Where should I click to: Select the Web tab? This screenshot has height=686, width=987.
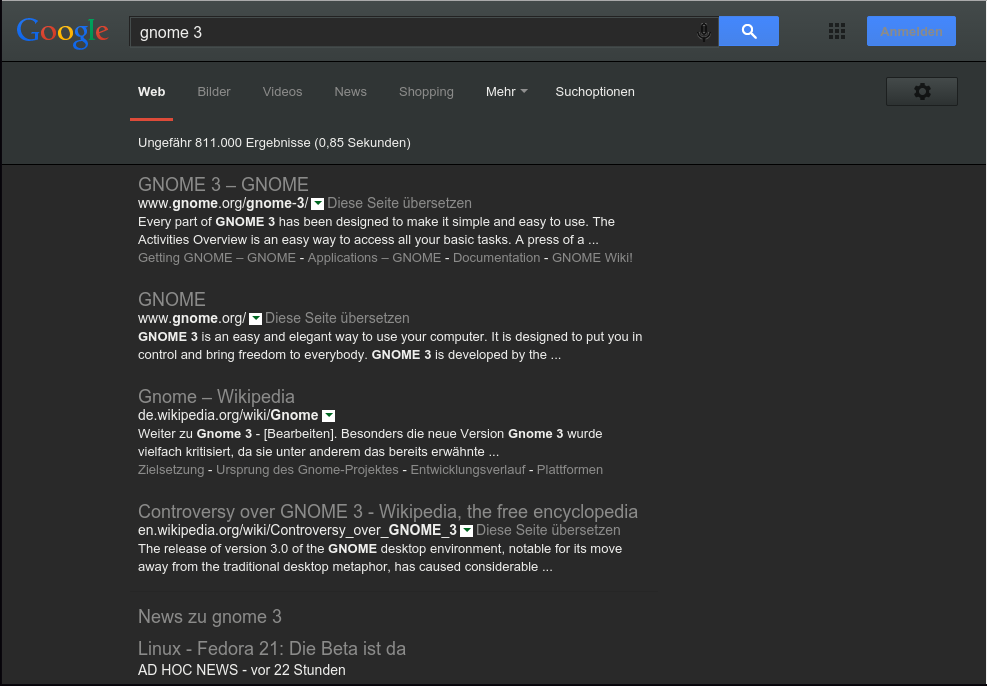[x=152, y=92]
